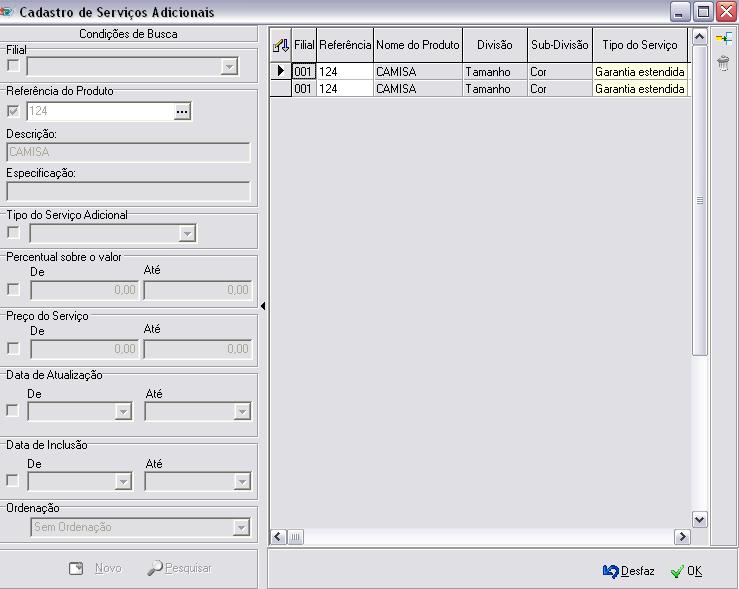This screenshot has height=589, width=739.
Task: Click the Novo button
Action: coord(96,568)
